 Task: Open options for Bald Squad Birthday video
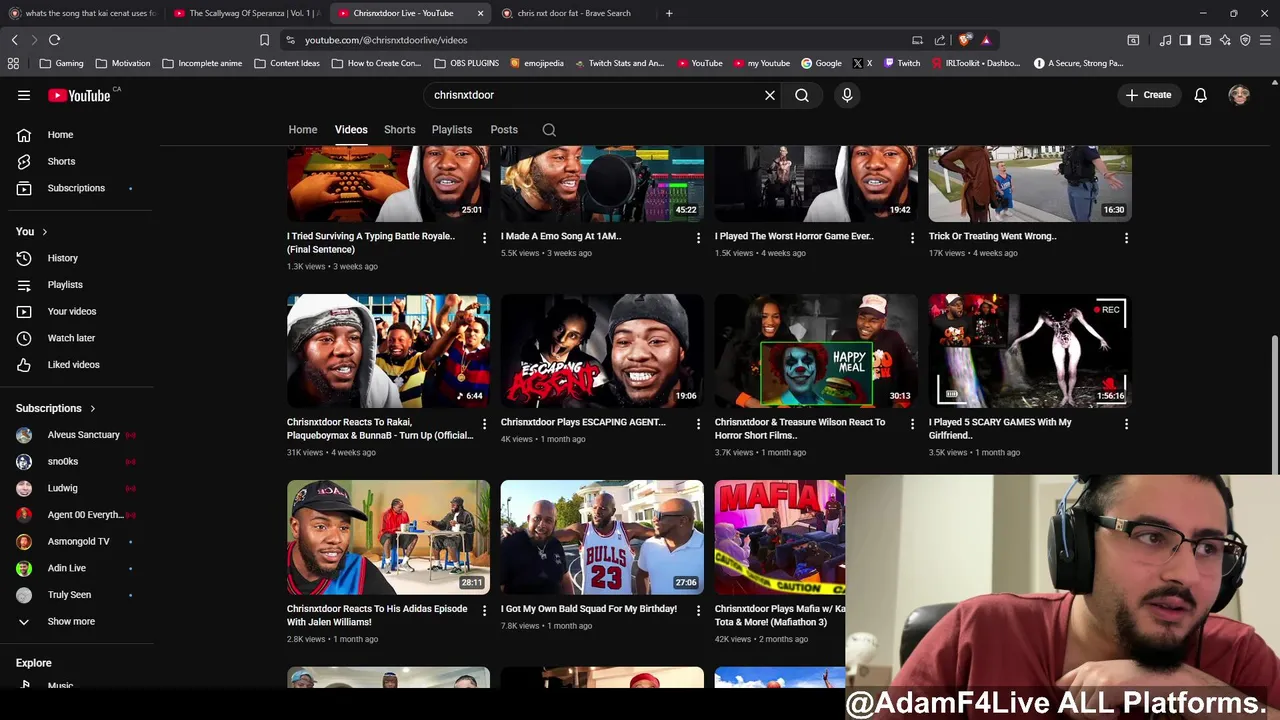698,610
